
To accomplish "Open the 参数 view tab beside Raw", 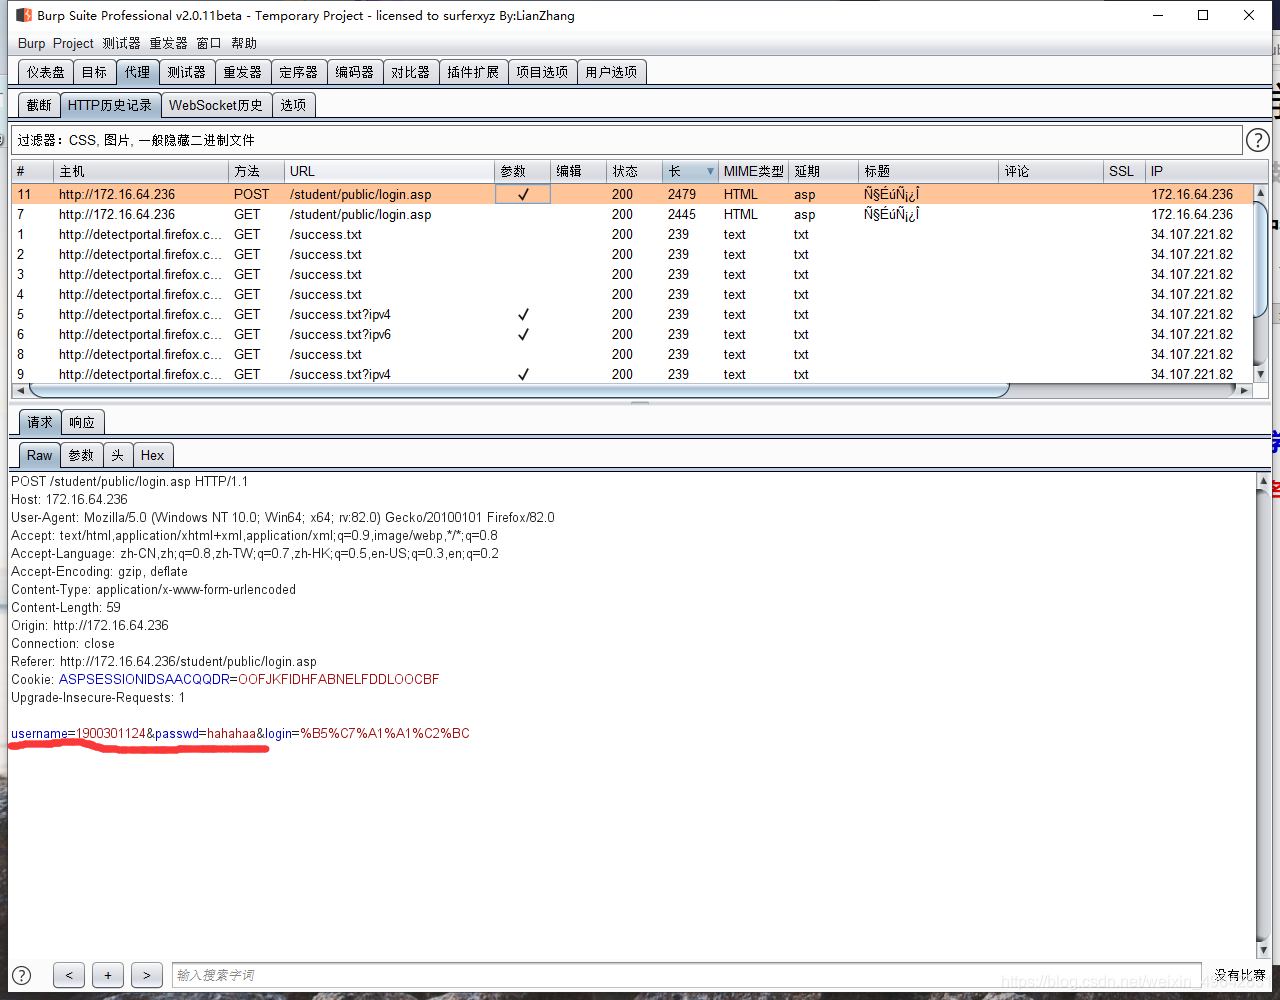I will coord(81,455).
